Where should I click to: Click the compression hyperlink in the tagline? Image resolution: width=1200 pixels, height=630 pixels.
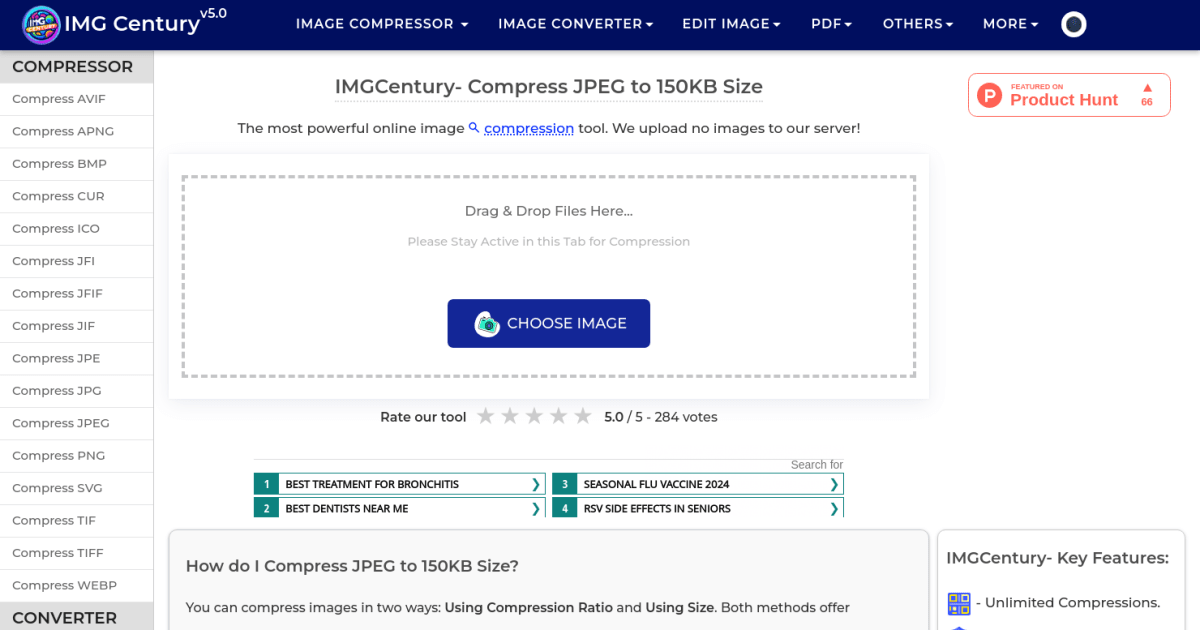529,128
